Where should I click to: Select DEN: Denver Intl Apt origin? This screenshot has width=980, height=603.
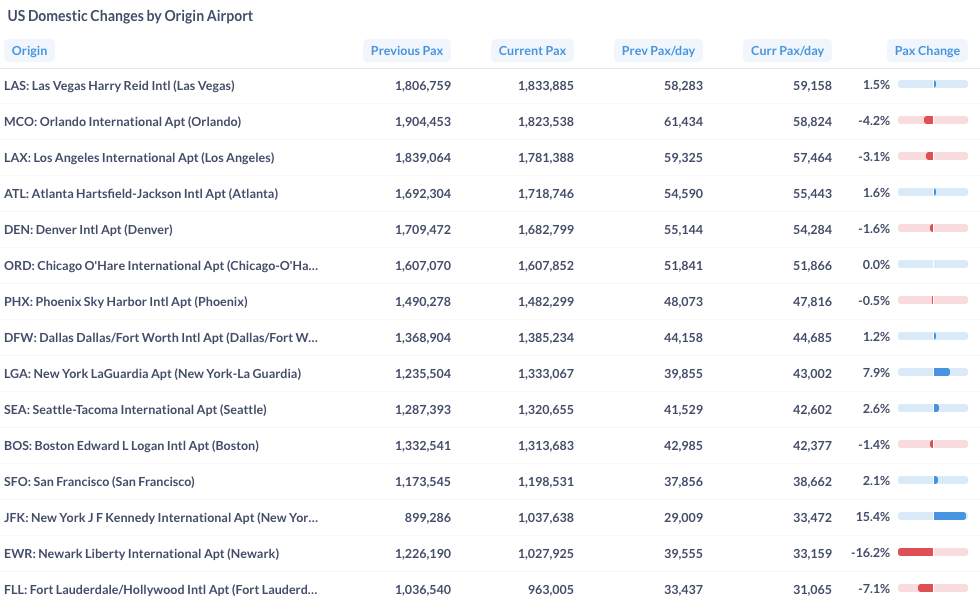(88, 229)
